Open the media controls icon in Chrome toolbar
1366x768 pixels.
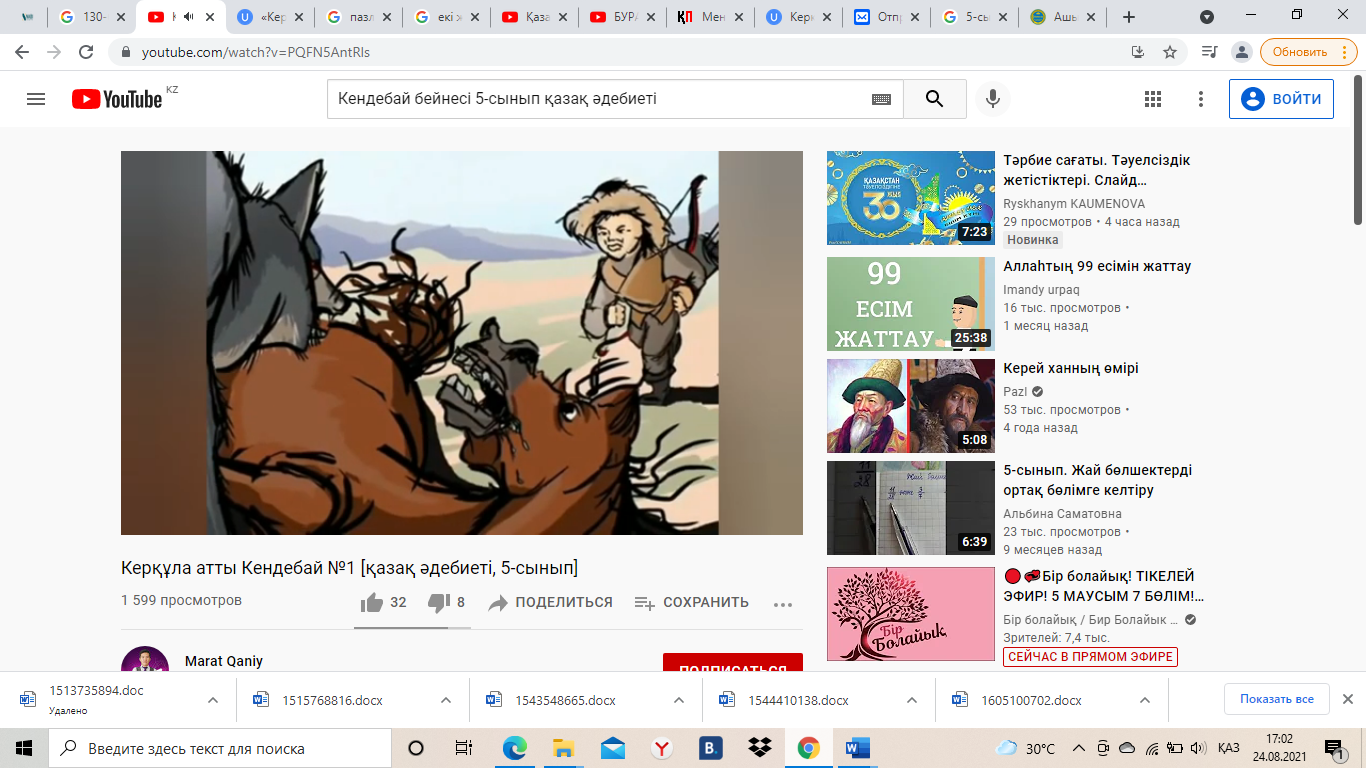[x=1210, y=52]
